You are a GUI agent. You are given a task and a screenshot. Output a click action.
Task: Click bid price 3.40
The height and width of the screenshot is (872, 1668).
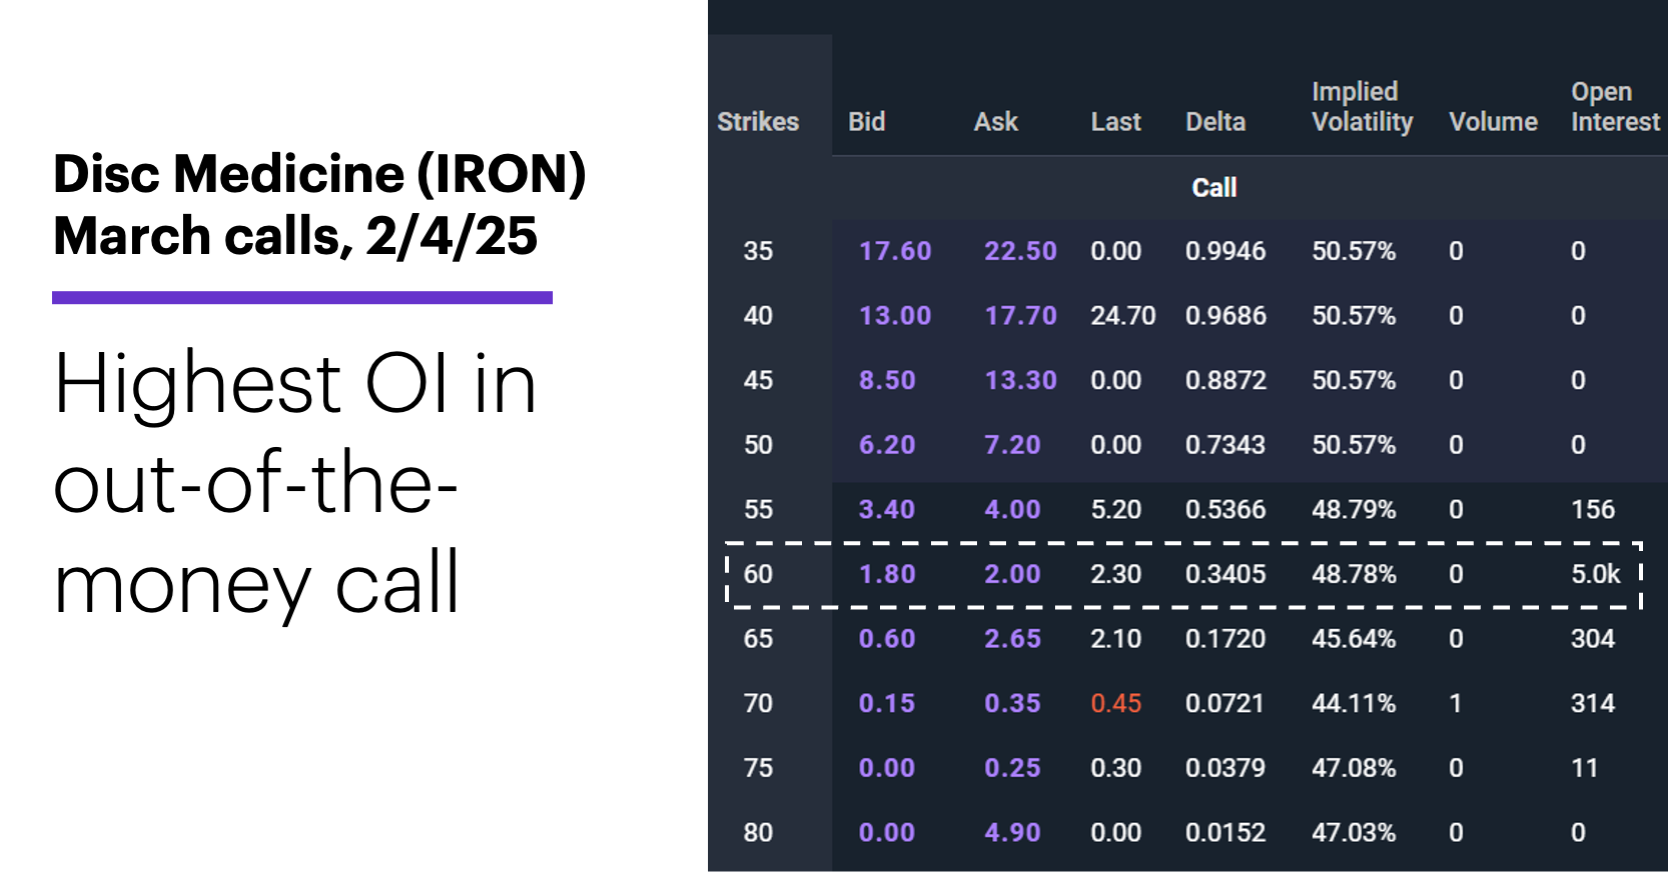[887, 510]
